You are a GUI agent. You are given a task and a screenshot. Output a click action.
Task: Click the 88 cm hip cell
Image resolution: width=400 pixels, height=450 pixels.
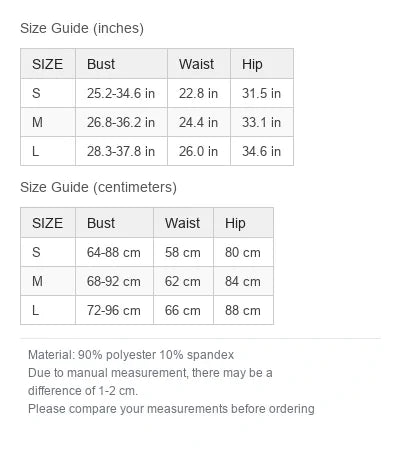243,310
